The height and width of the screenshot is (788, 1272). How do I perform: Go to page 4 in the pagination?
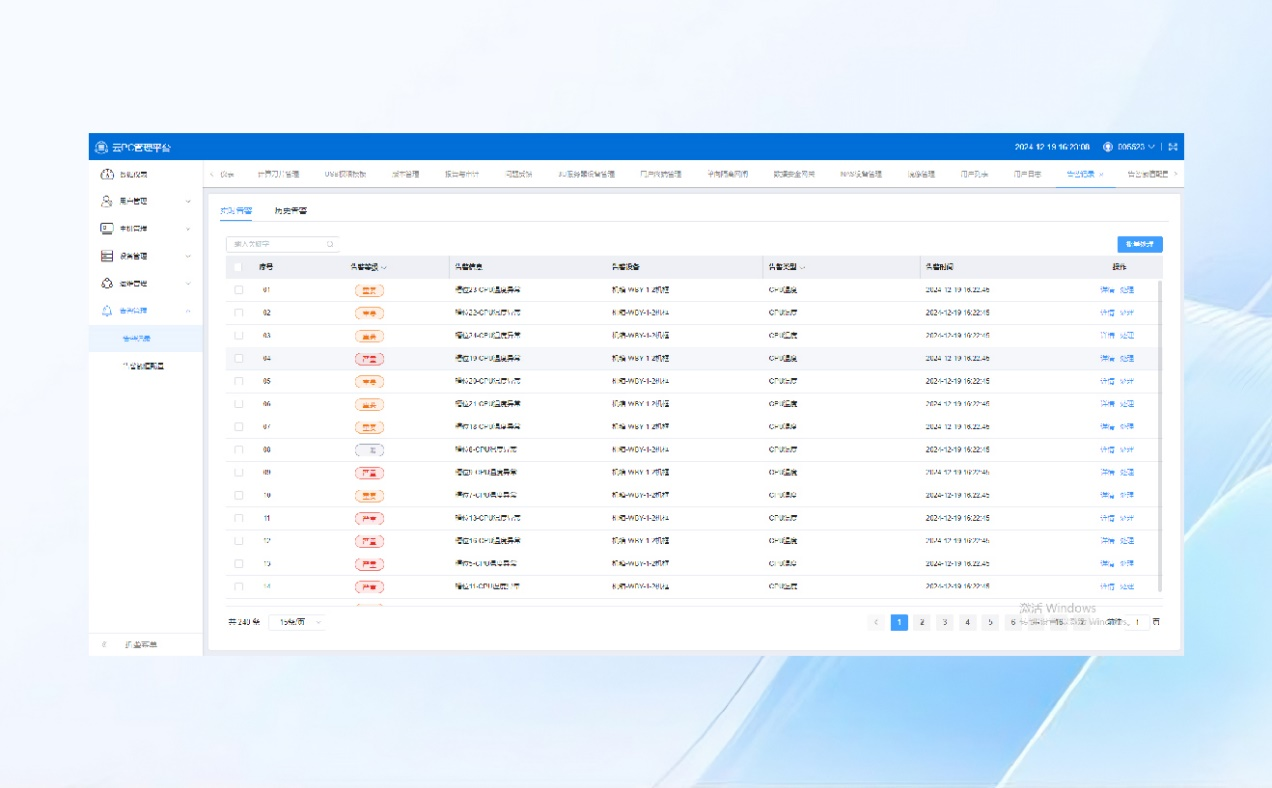[967, 622]
